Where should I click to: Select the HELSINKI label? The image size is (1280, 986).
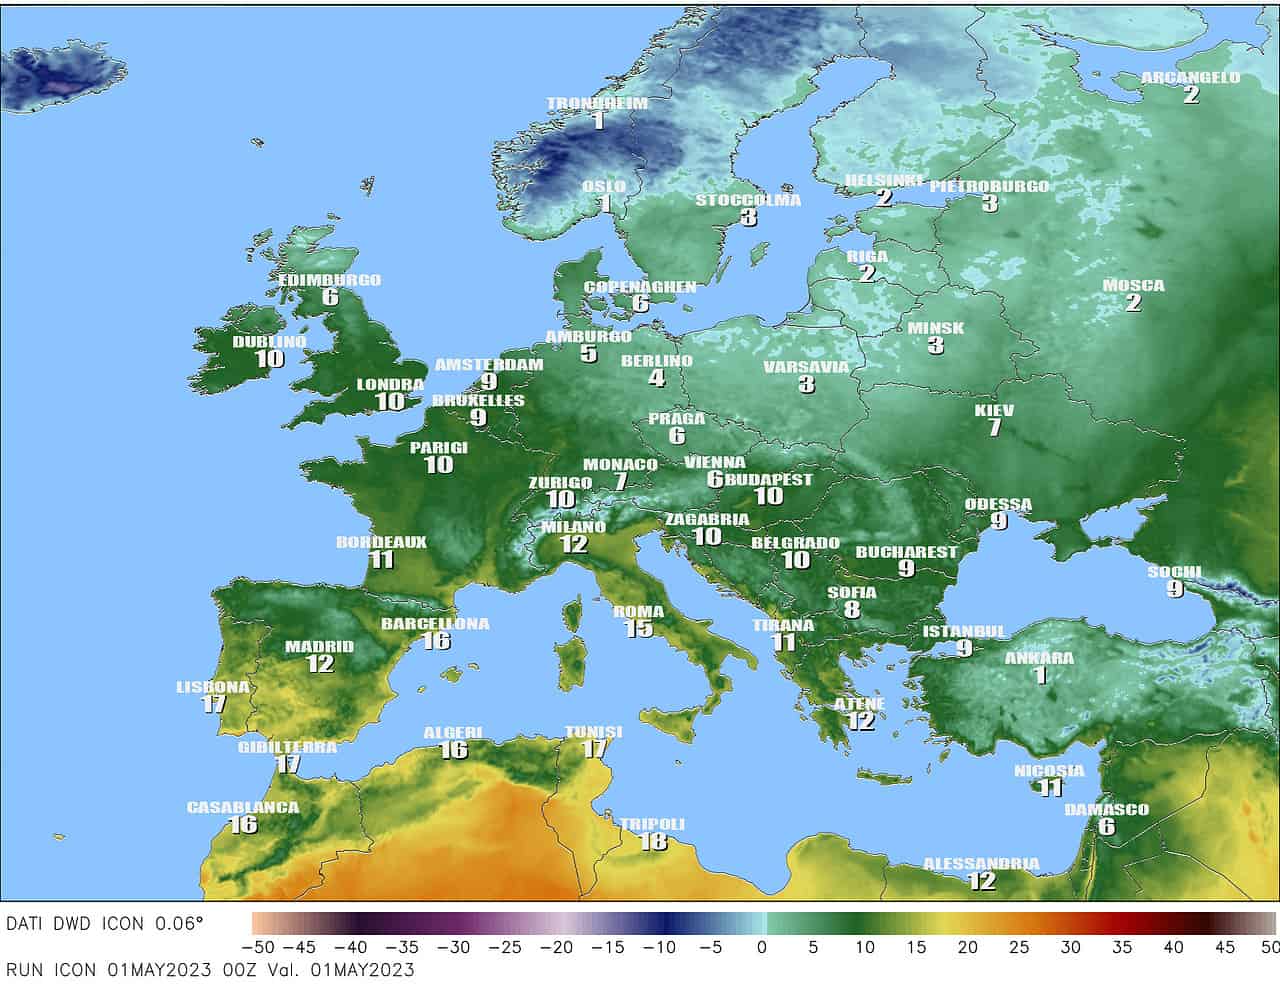click(883, 180)
